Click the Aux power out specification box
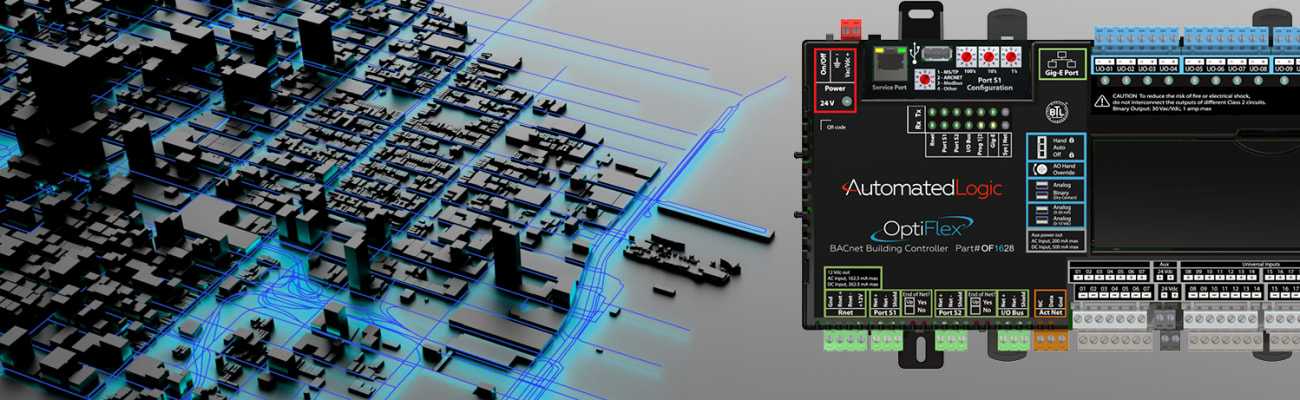Viewport: 1300px width, 400px height. point(1055,240)
